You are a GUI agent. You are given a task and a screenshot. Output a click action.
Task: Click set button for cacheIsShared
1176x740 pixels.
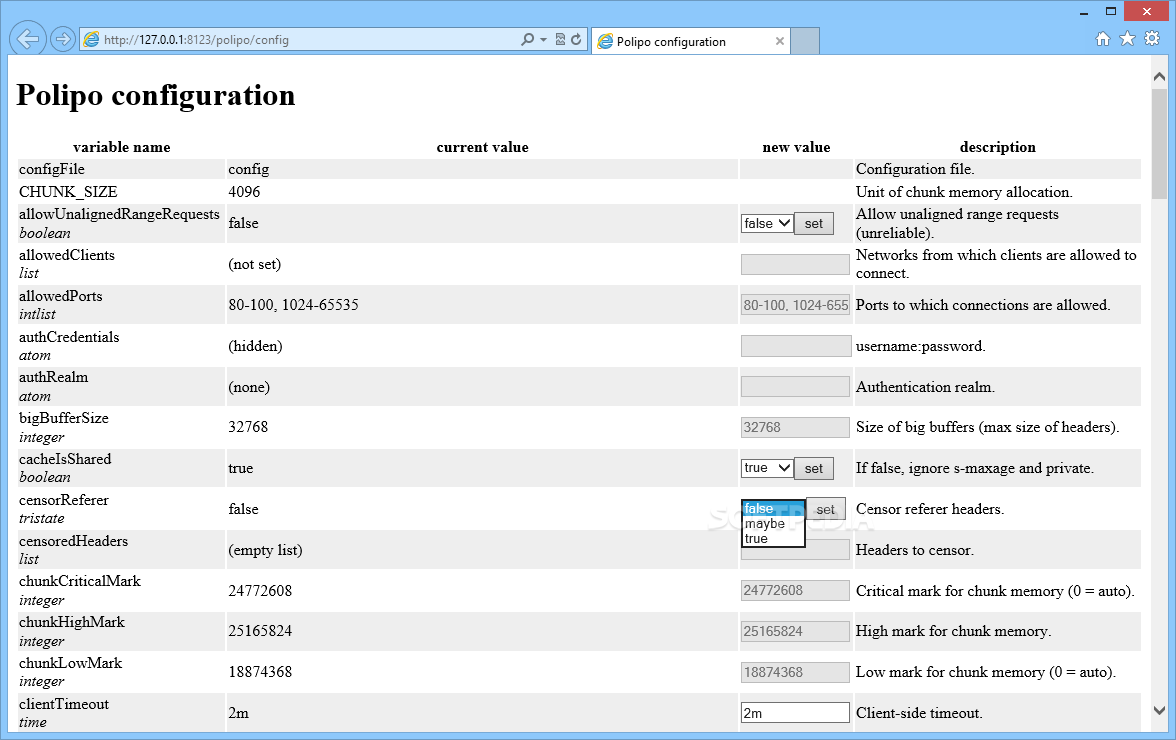814,469
